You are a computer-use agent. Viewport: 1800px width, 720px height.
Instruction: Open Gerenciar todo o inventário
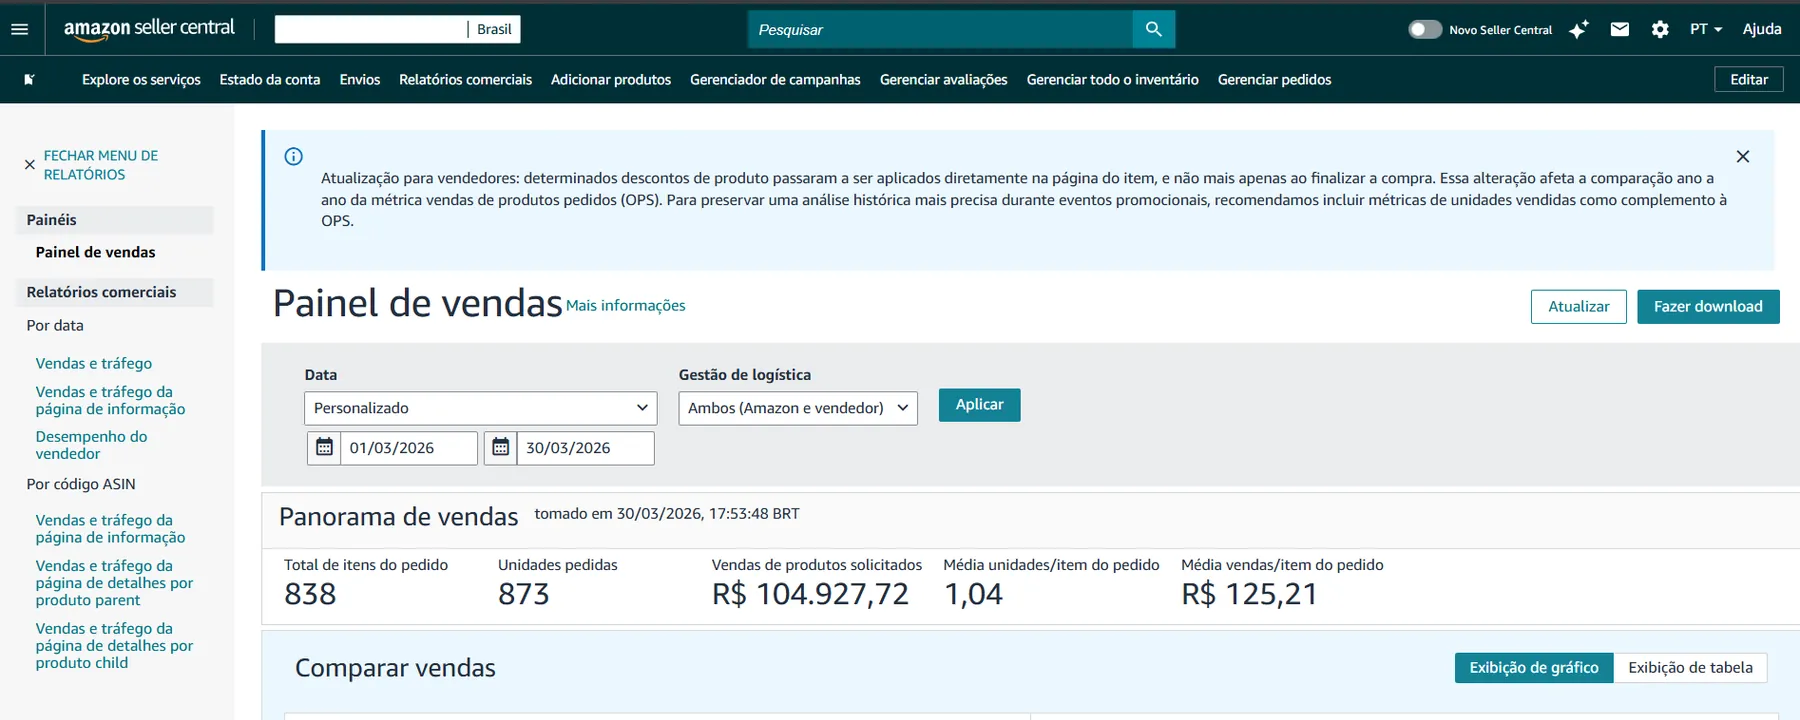click(x=1113, y=79)
